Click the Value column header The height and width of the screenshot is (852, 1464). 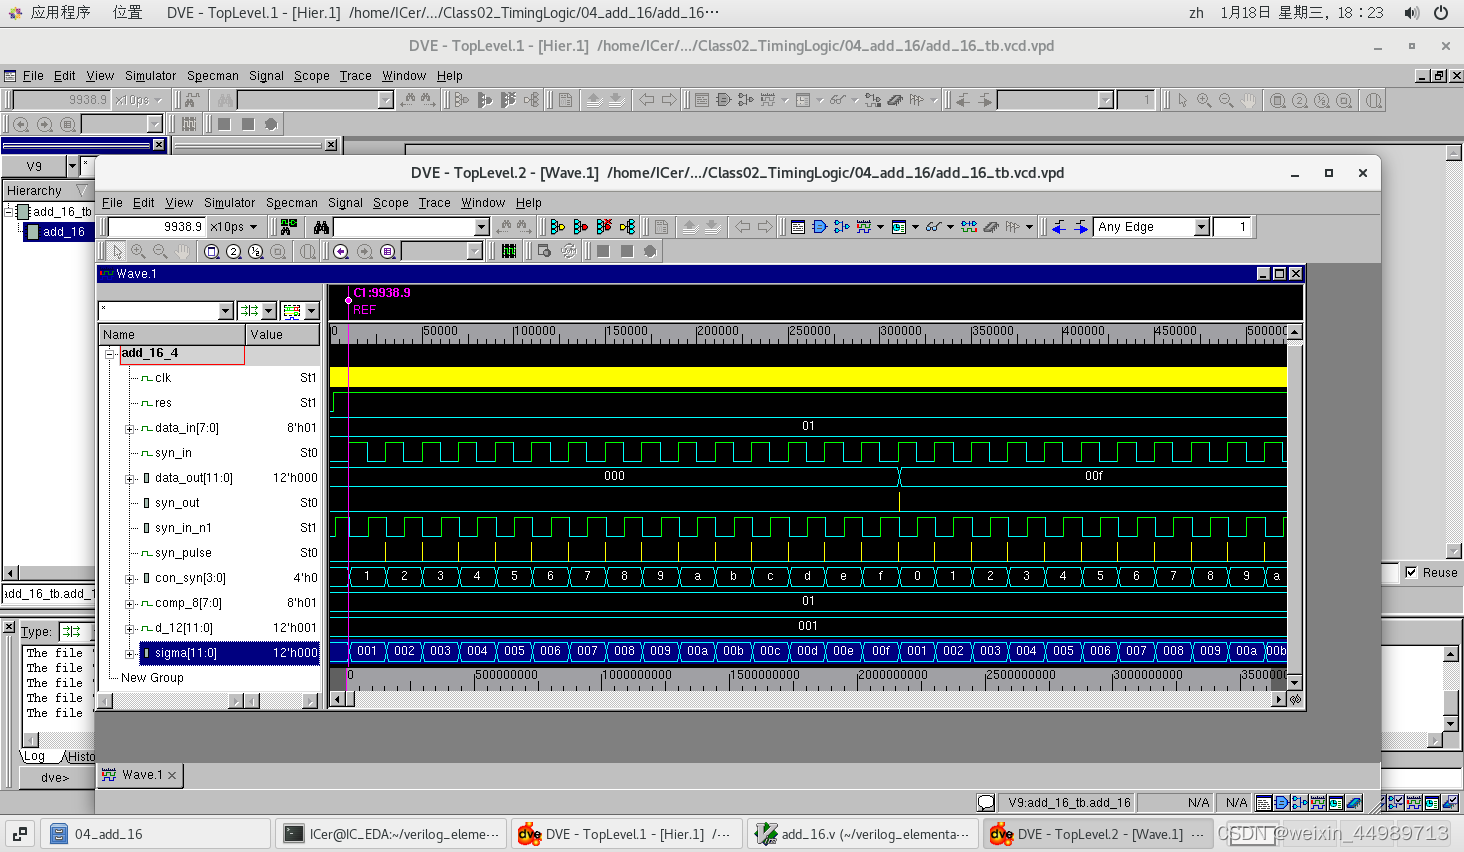coord(283,335)
